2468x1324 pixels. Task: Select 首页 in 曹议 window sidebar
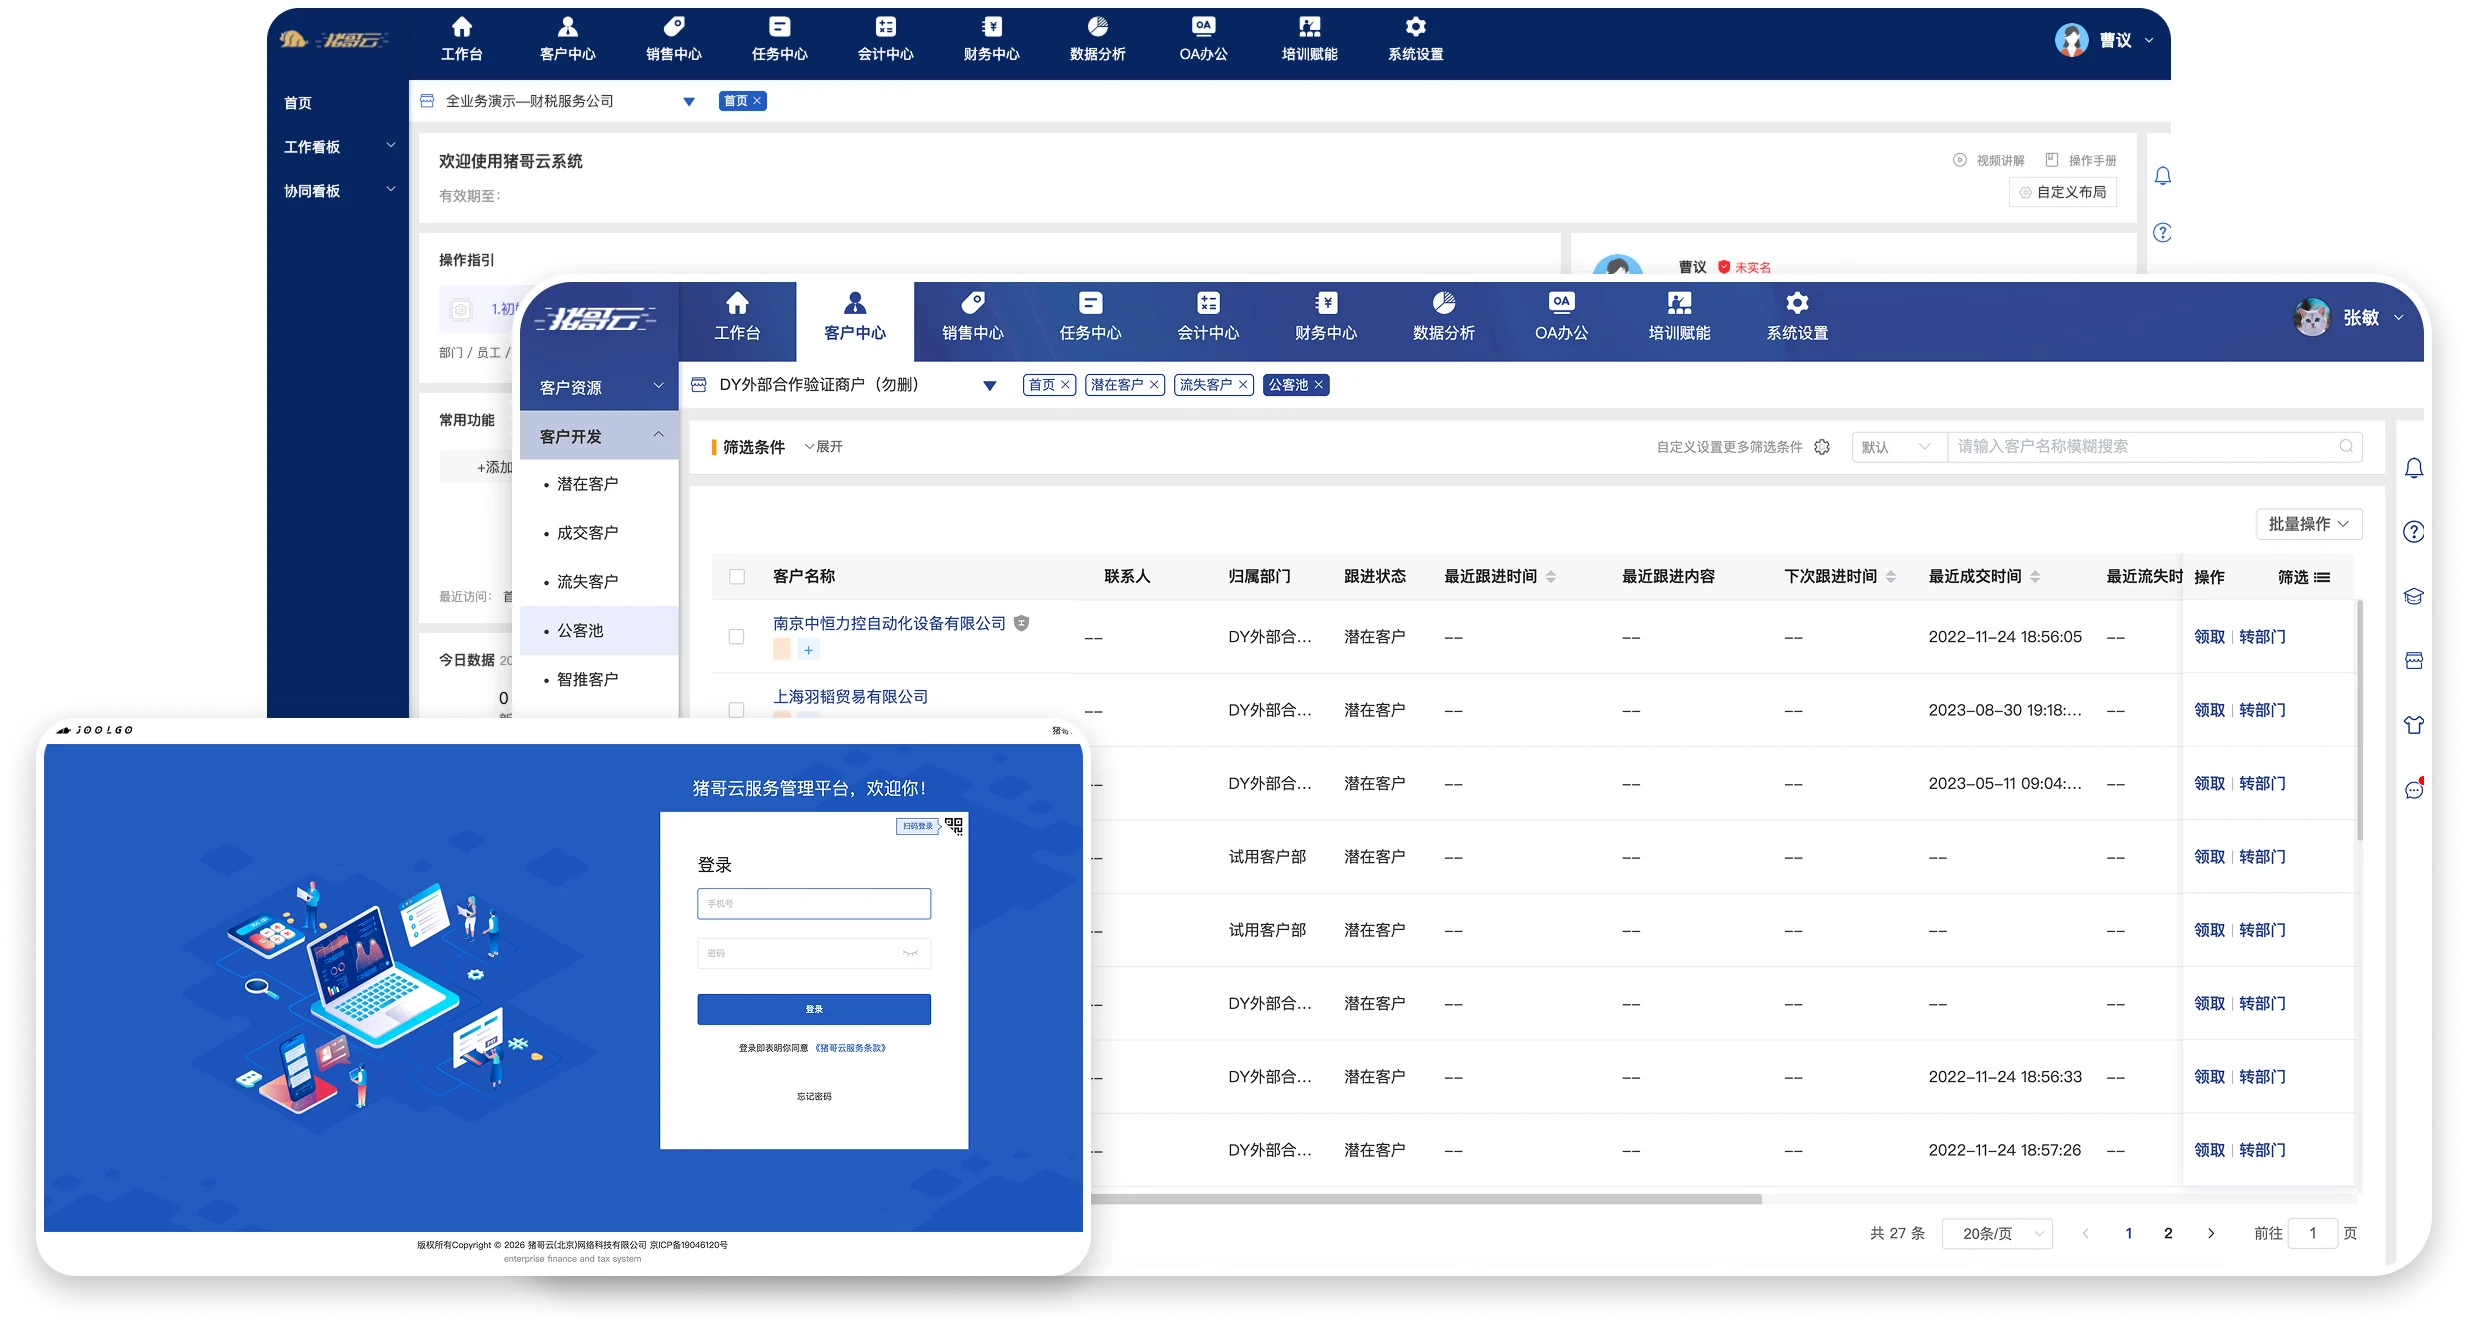click(x=298, y=103)
